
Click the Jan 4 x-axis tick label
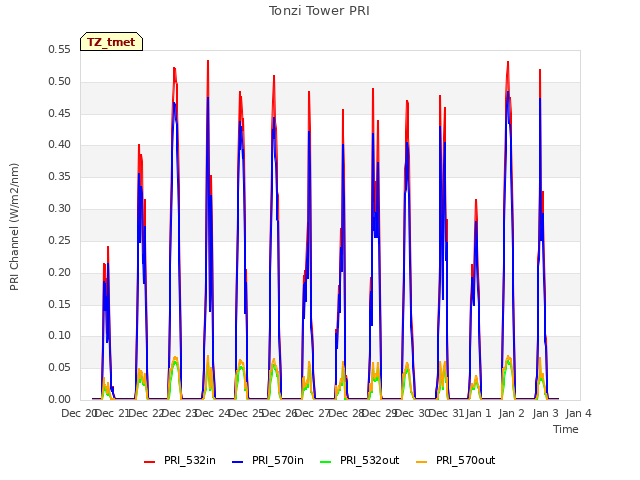pyautogui.click(x=579, y=413)
